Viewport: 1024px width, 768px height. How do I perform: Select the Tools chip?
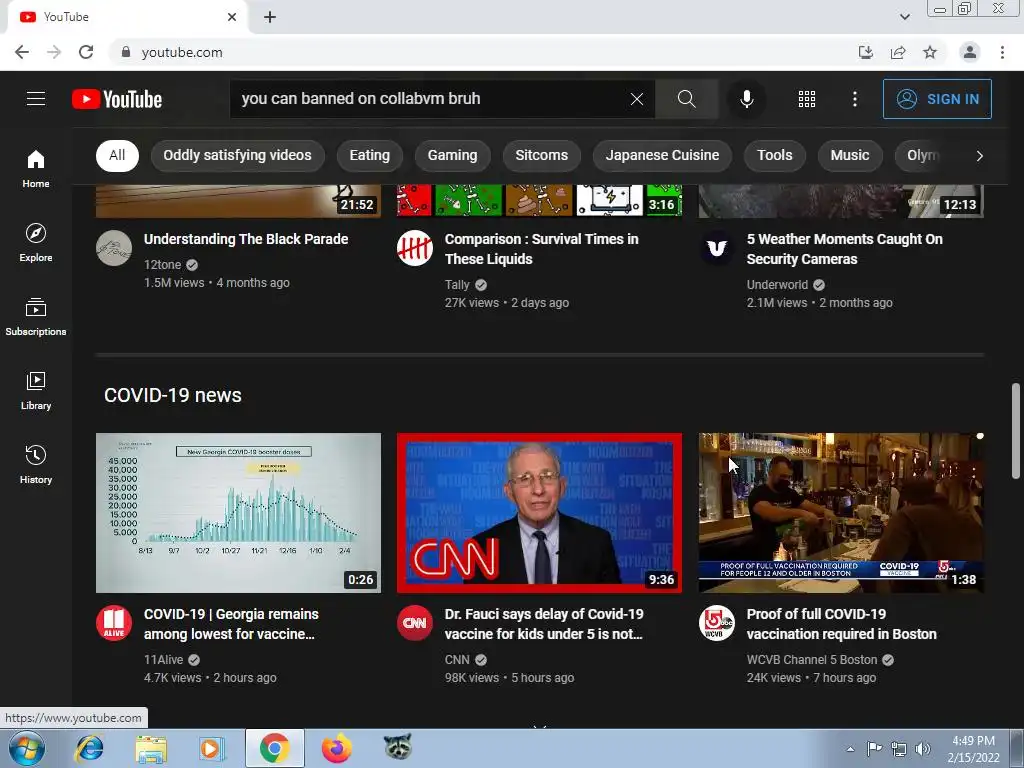(775, 155)
